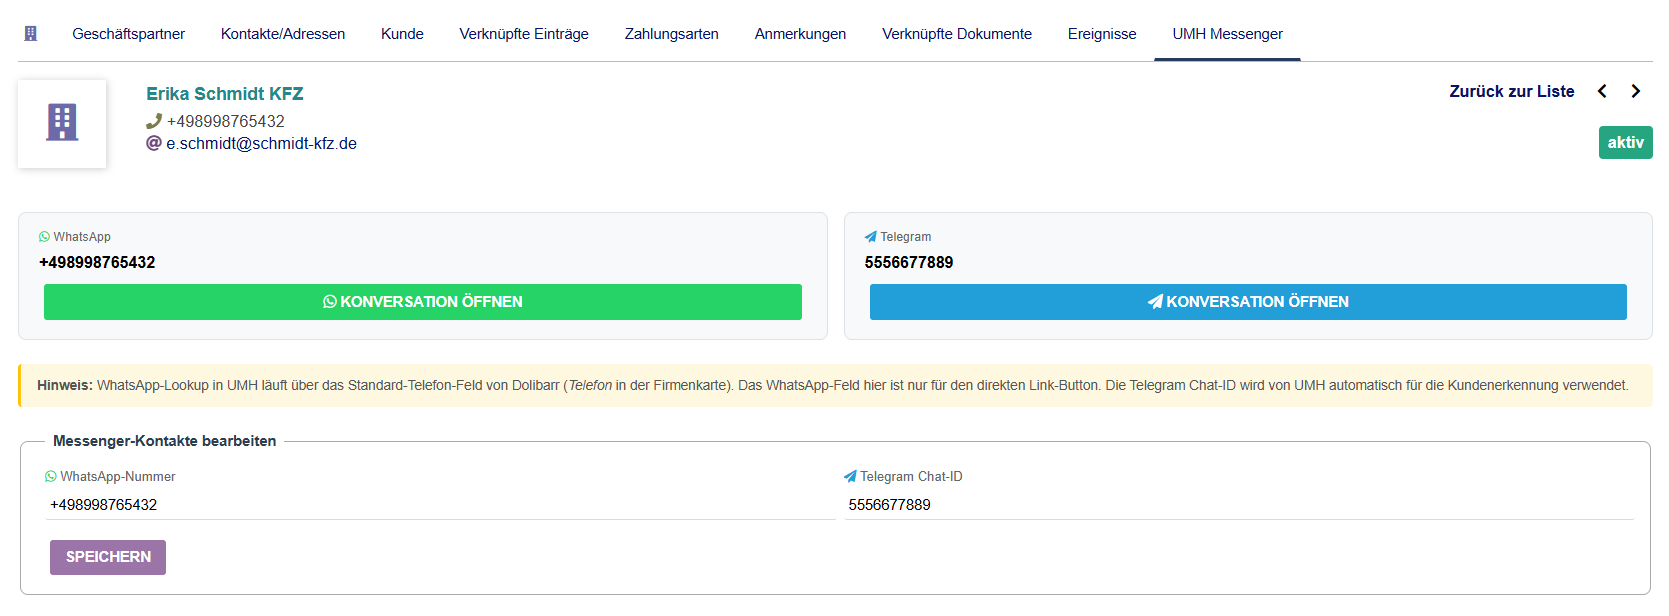
Task: Click into the WhatsApp-Nummer input field
Action: click(440, 505)
